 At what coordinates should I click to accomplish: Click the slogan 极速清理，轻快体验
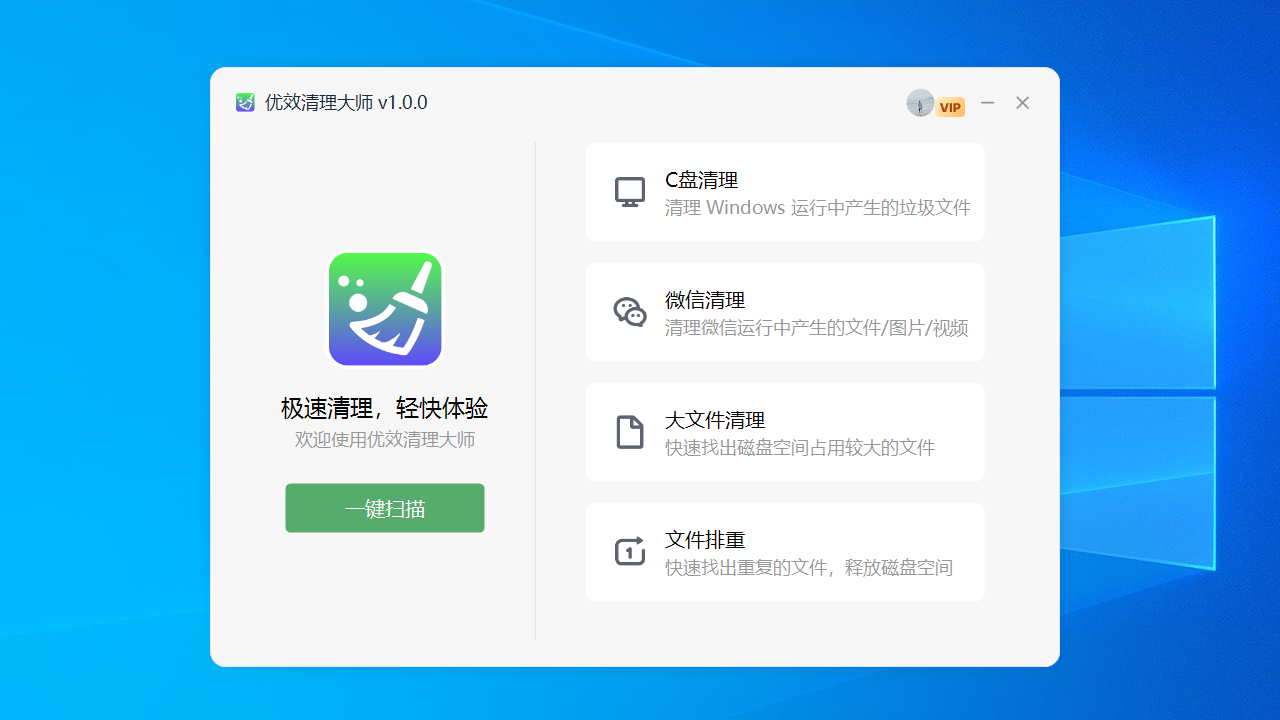[x=384, y=408]
